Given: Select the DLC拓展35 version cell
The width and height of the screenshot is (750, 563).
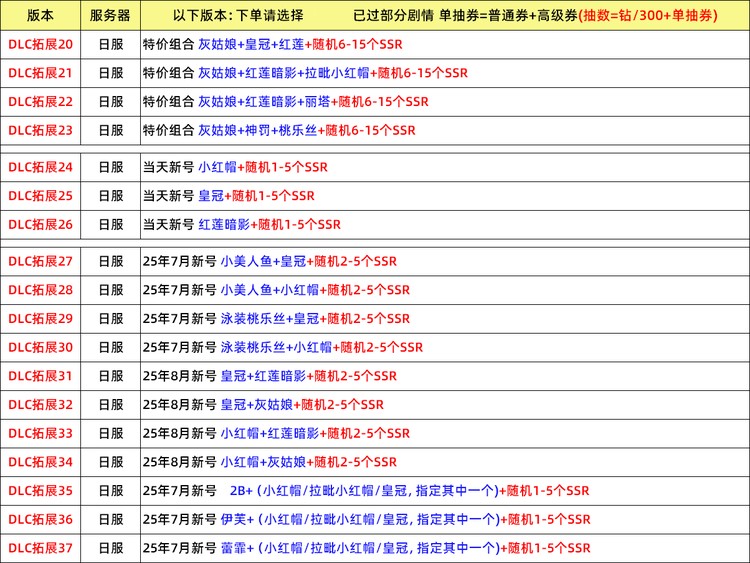Looking at the screenshot, I should [40, 491].
